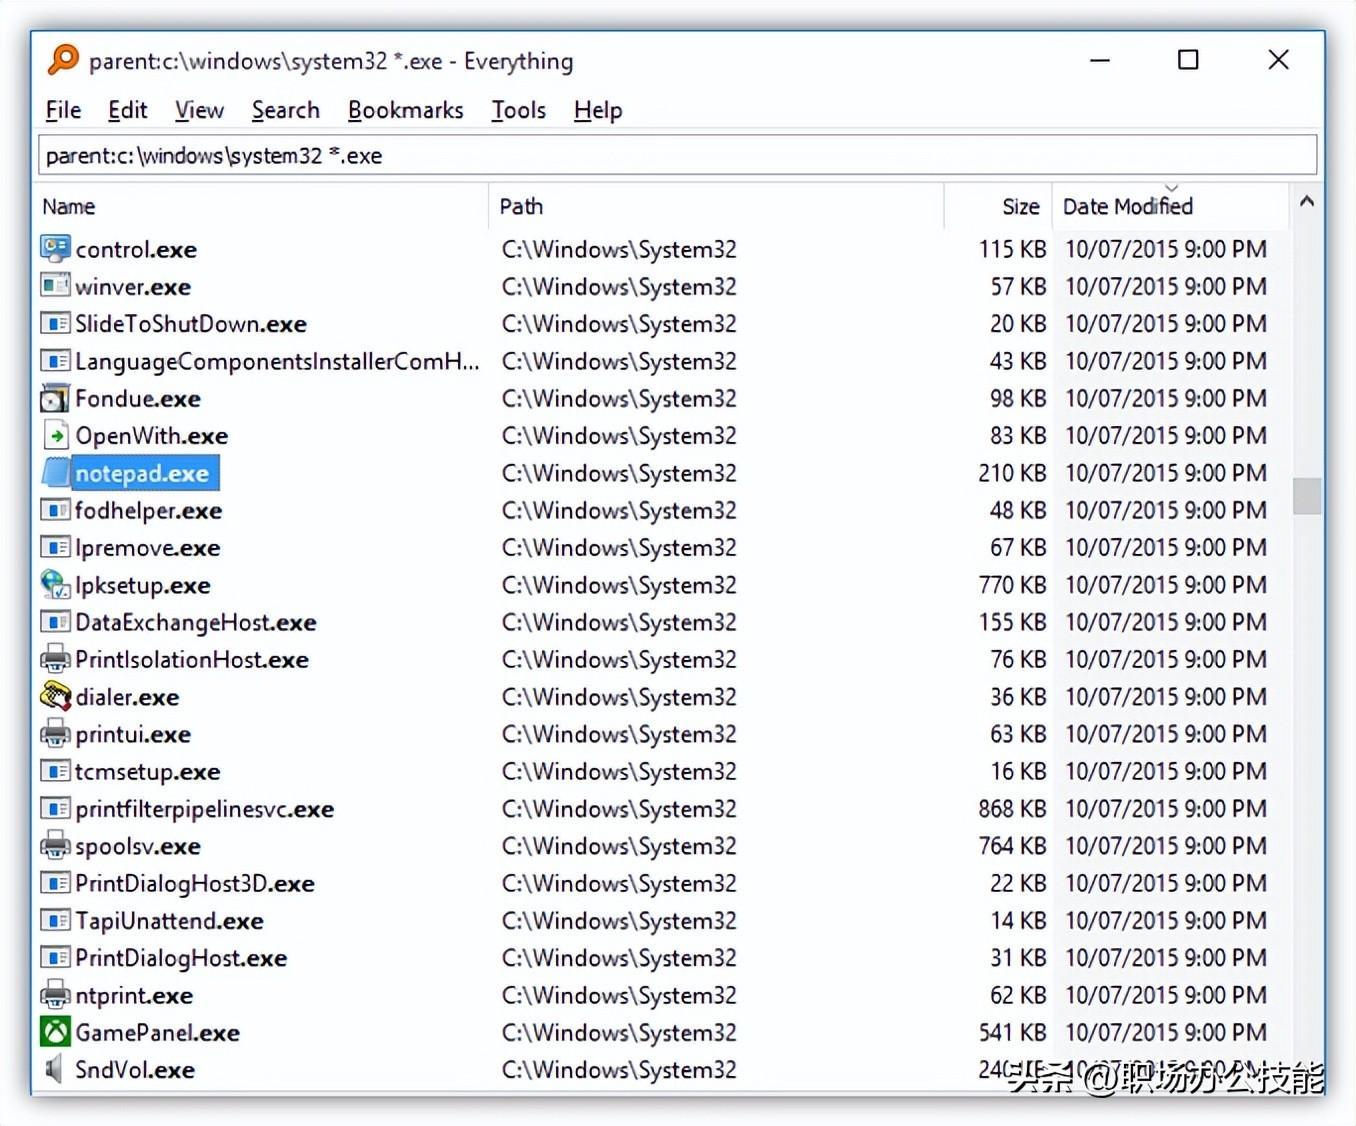
Task: Click the fodhelper.exe file icon
Action: tap(55, 510)
